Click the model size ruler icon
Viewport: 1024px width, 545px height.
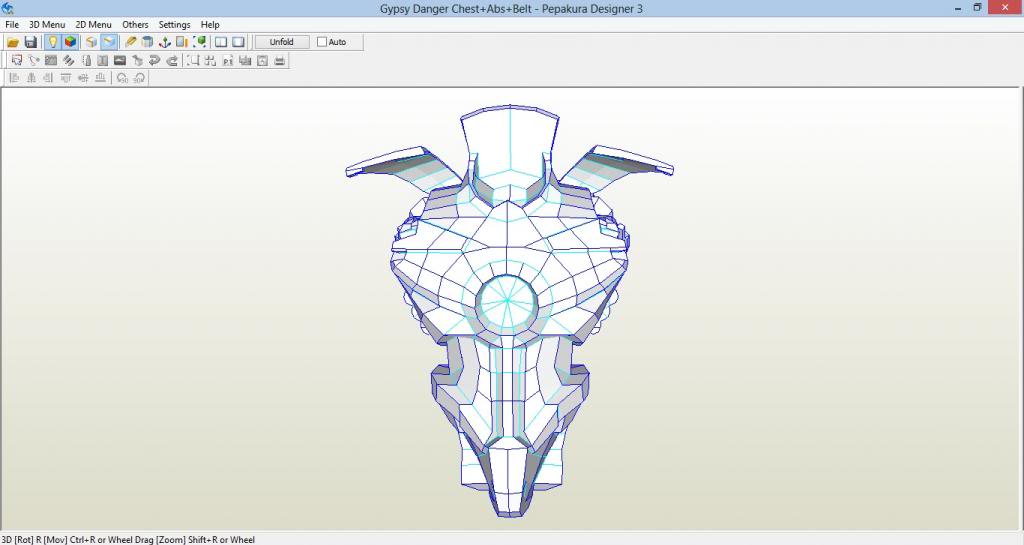point(182,42)
